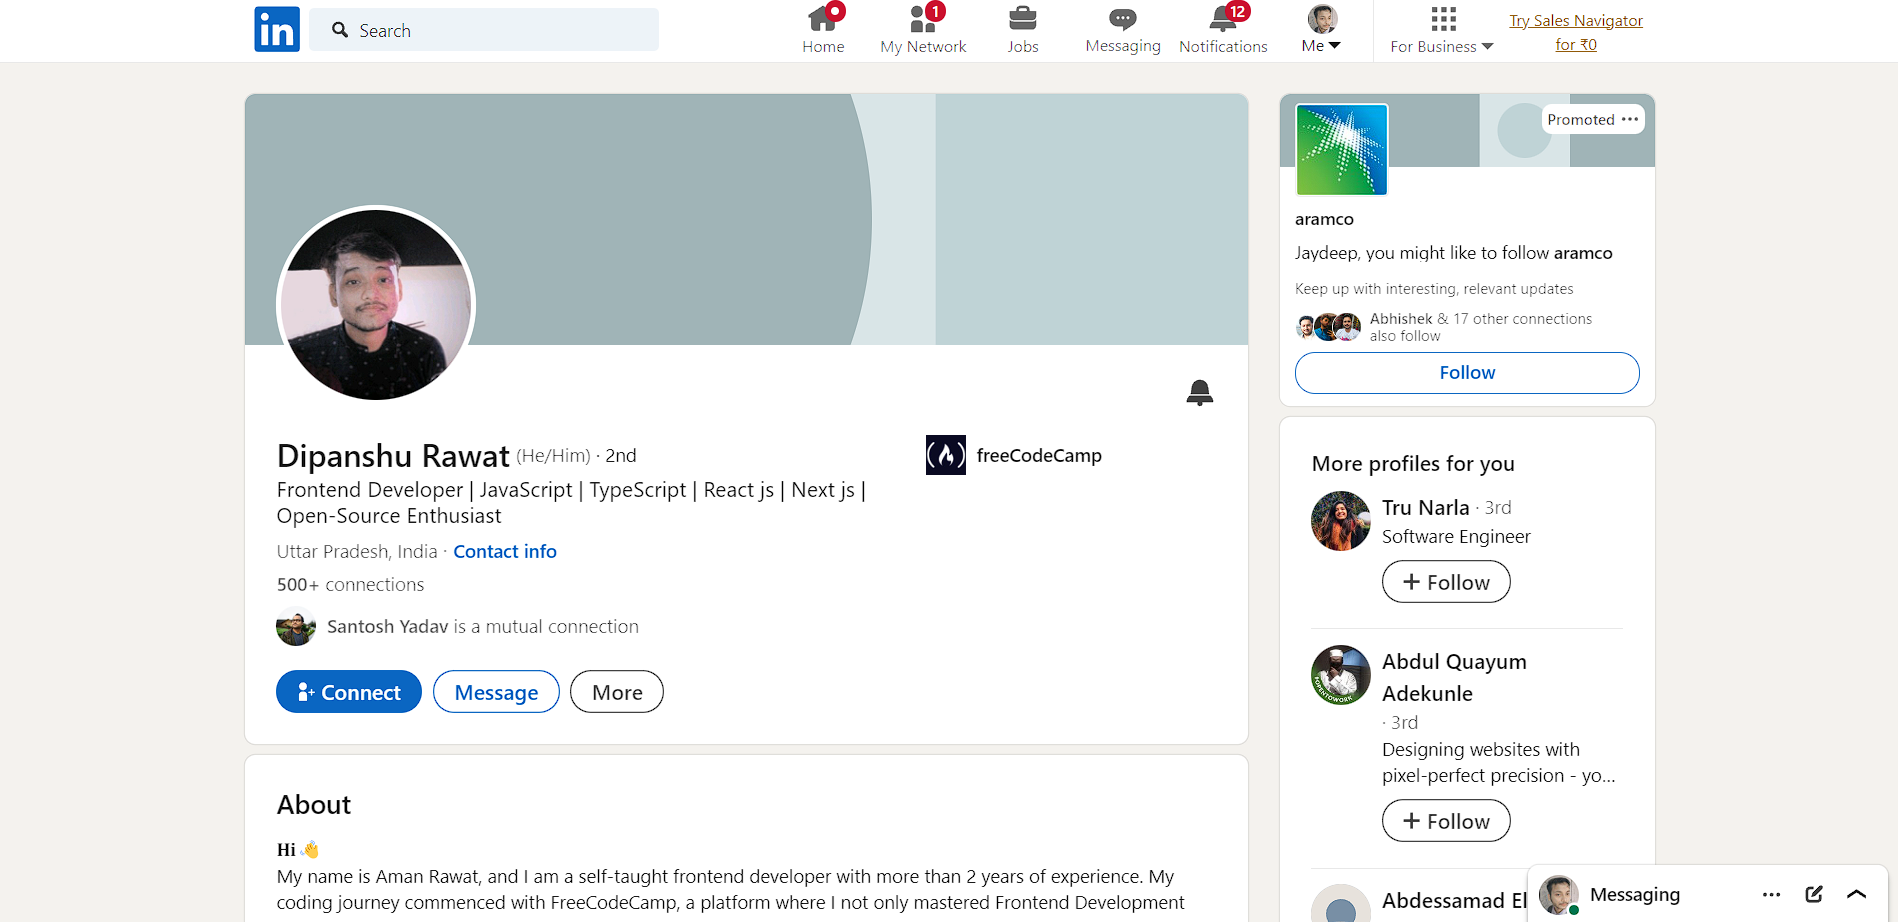Open Abdul Quayum Adekunle's profile picture

click(1340, 675)
